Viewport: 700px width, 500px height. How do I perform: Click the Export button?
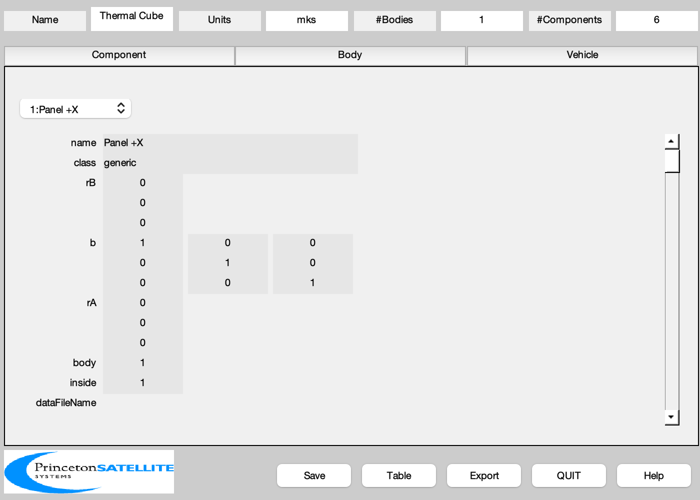click(484, 475)
